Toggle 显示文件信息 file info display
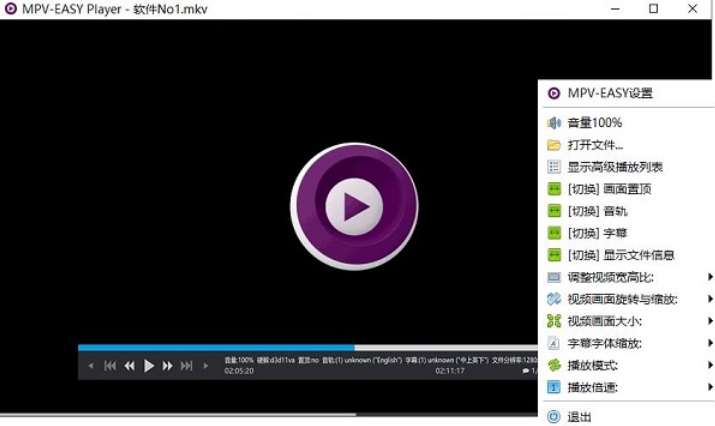The height and width of the screenshot is (426, 715). [x=621, y=255]
